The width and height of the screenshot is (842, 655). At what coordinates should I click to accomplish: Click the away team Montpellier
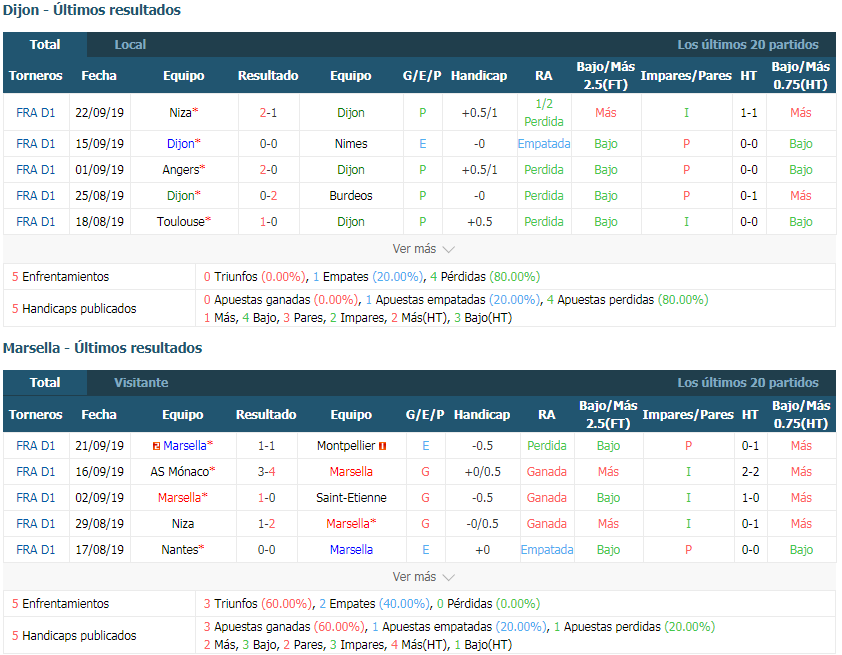point(346,446)
